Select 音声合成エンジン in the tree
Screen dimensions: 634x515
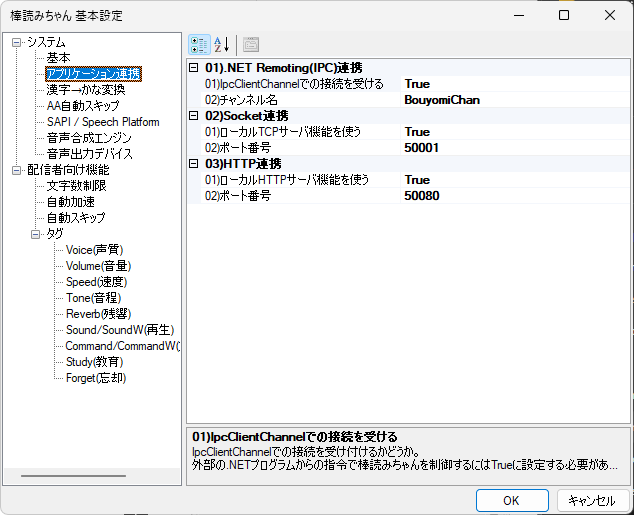(89, 138)
